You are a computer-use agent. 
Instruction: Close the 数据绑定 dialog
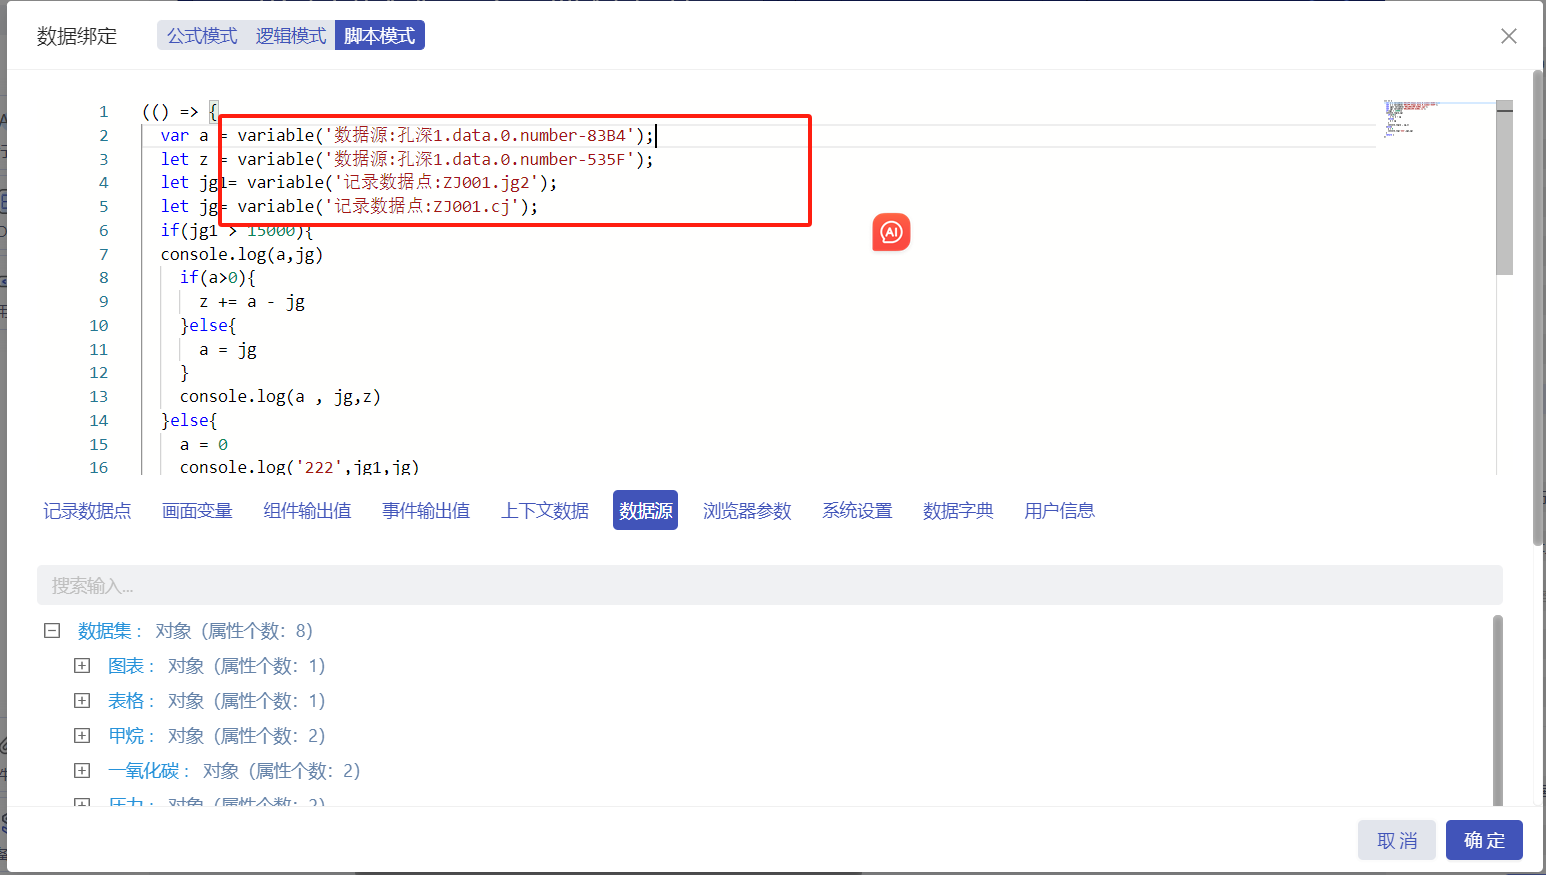point(1509,36)
